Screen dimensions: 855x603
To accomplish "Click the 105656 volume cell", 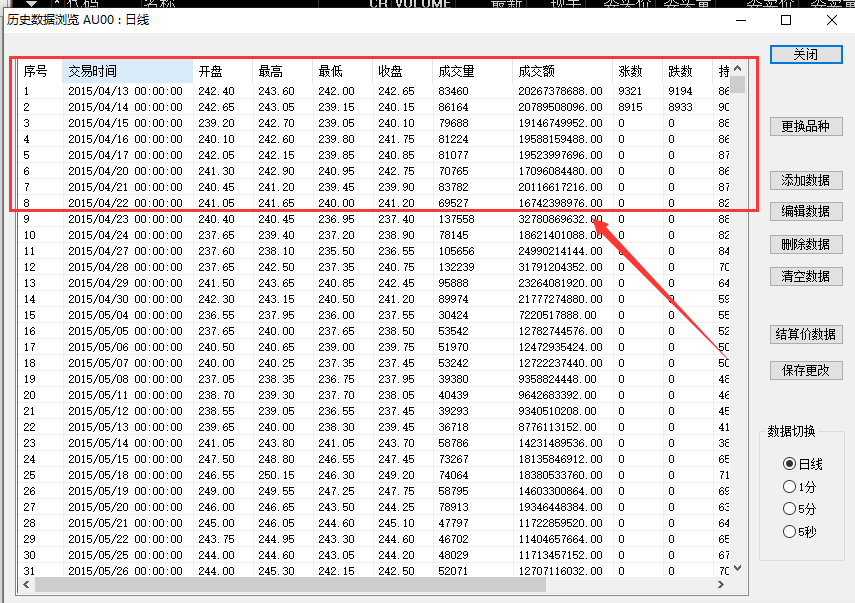I will pyautogui.click(x=456, y=251).
